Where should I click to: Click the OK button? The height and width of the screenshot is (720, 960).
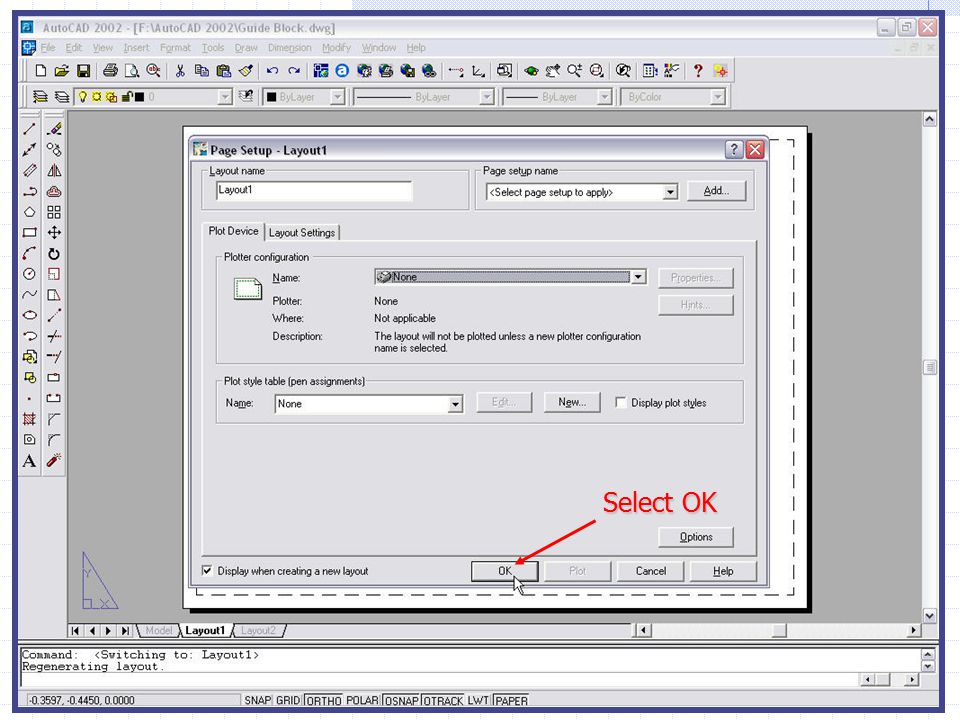click(504, 571)
